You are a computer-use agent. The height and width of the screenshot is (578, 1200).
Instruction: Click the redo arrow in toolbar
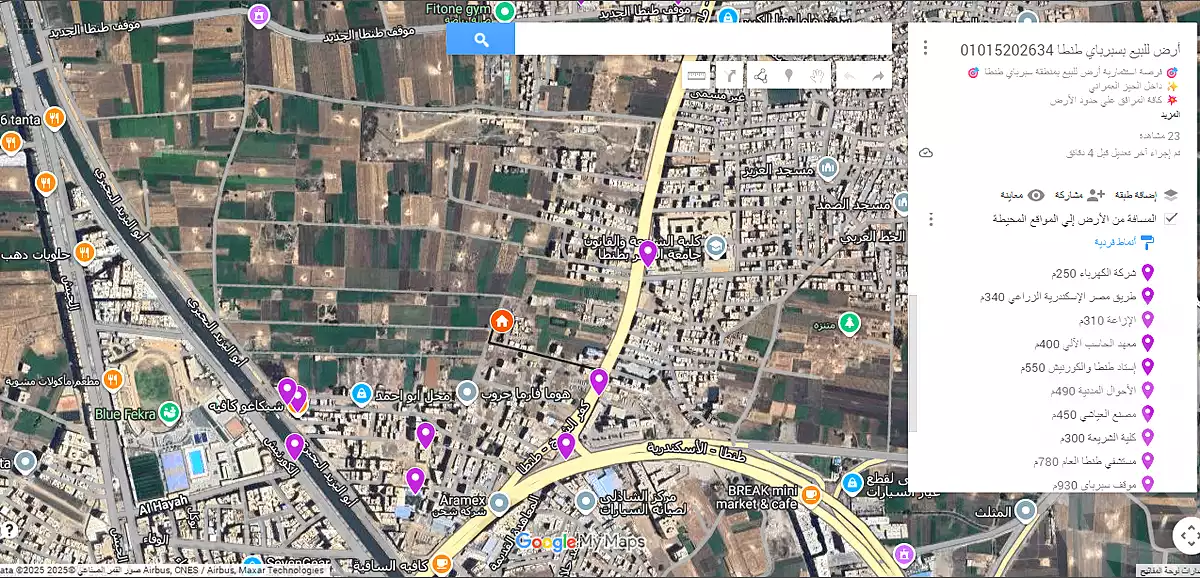878,76
